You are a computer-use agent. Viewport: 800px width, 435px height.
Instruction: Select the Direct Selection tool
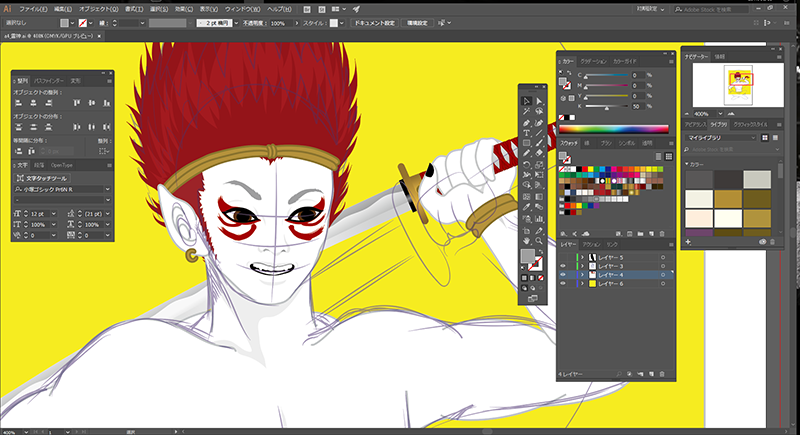(539, 101)
